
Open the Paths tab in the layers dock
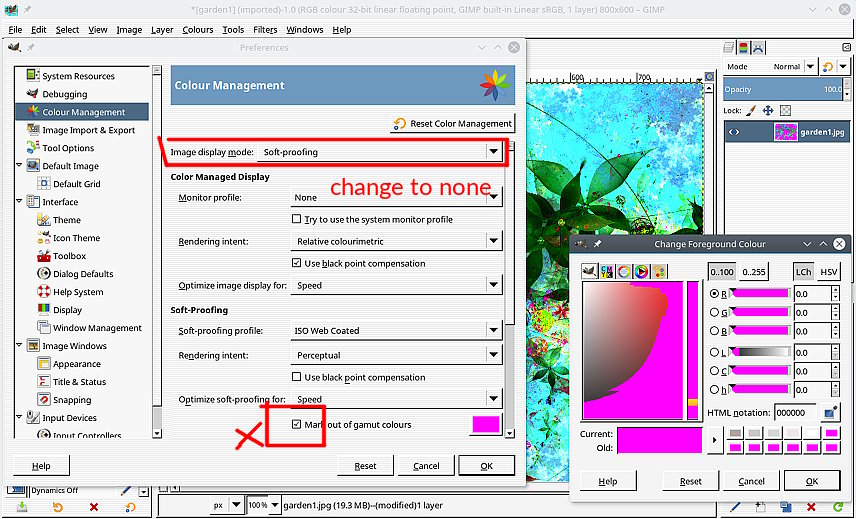click(x=758, y=47)
